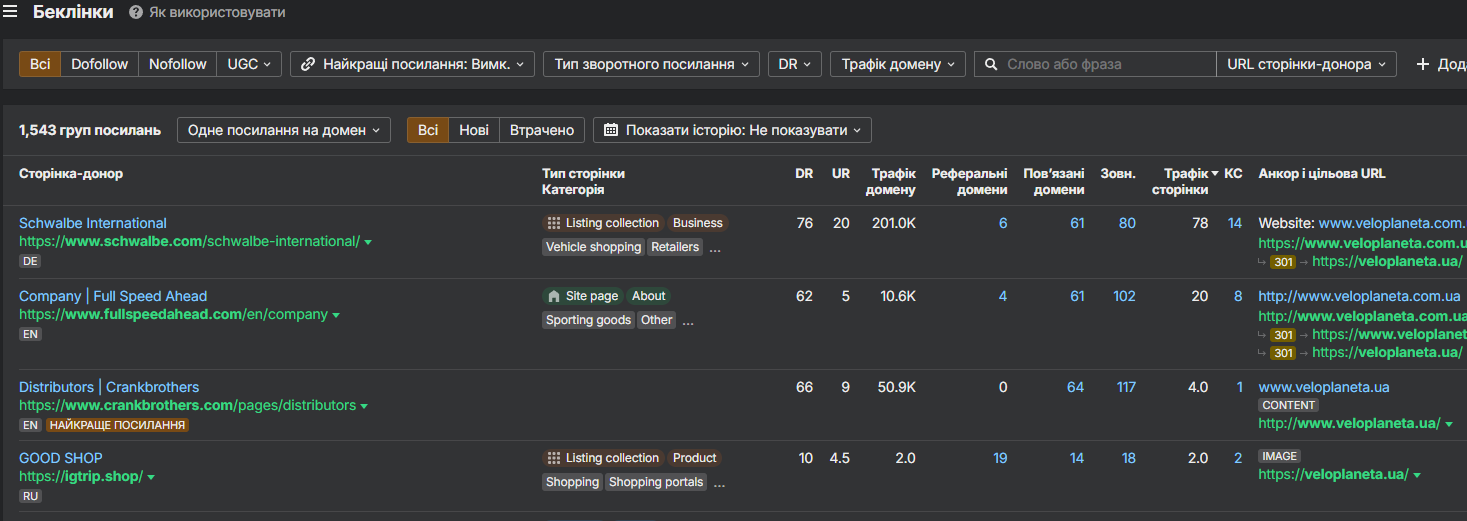The width and height of the screenshot is (1467, 521).
Task: Switch to the Нові tab
Action: (474, 130)
